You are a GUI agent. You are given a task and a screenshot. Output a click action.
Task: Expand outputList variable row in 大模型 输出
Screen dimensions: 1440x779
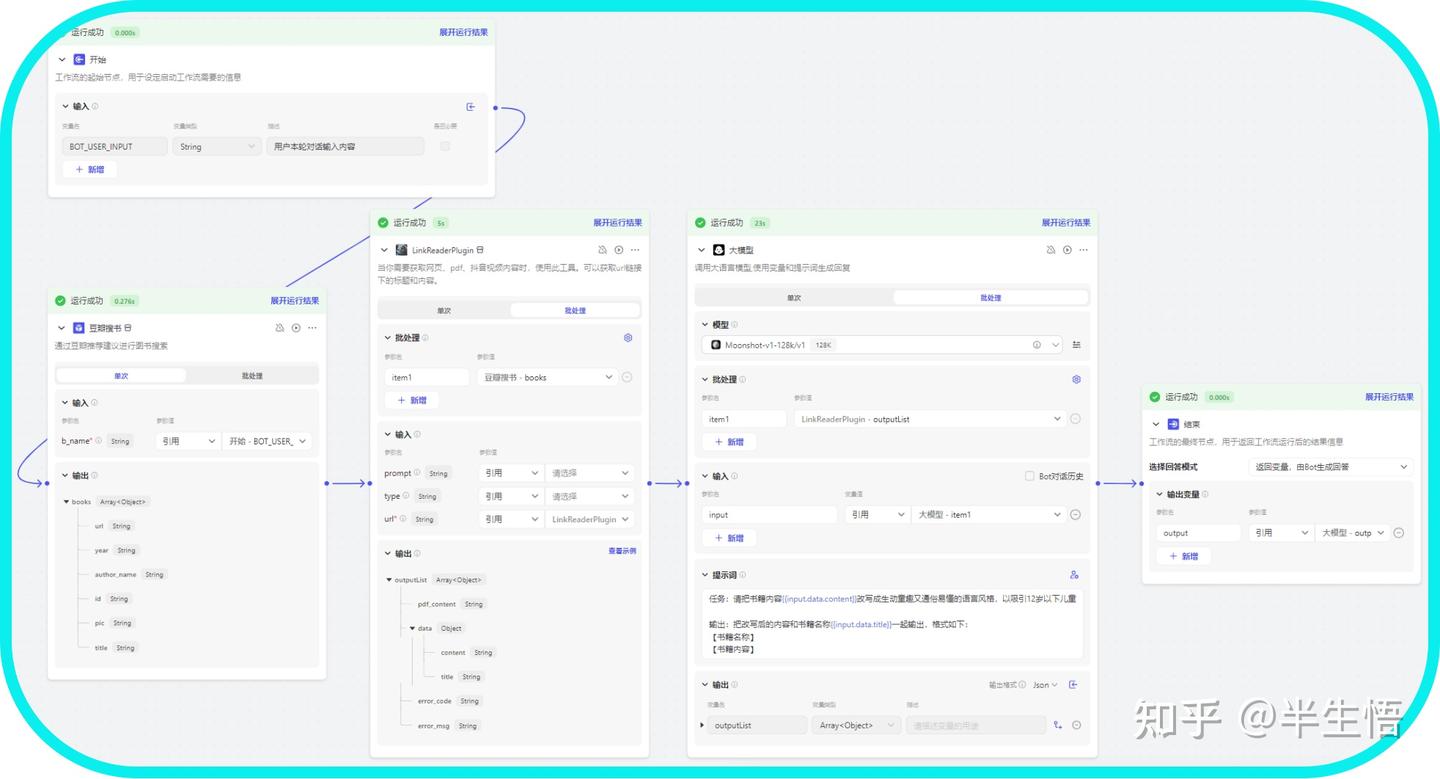701,725
